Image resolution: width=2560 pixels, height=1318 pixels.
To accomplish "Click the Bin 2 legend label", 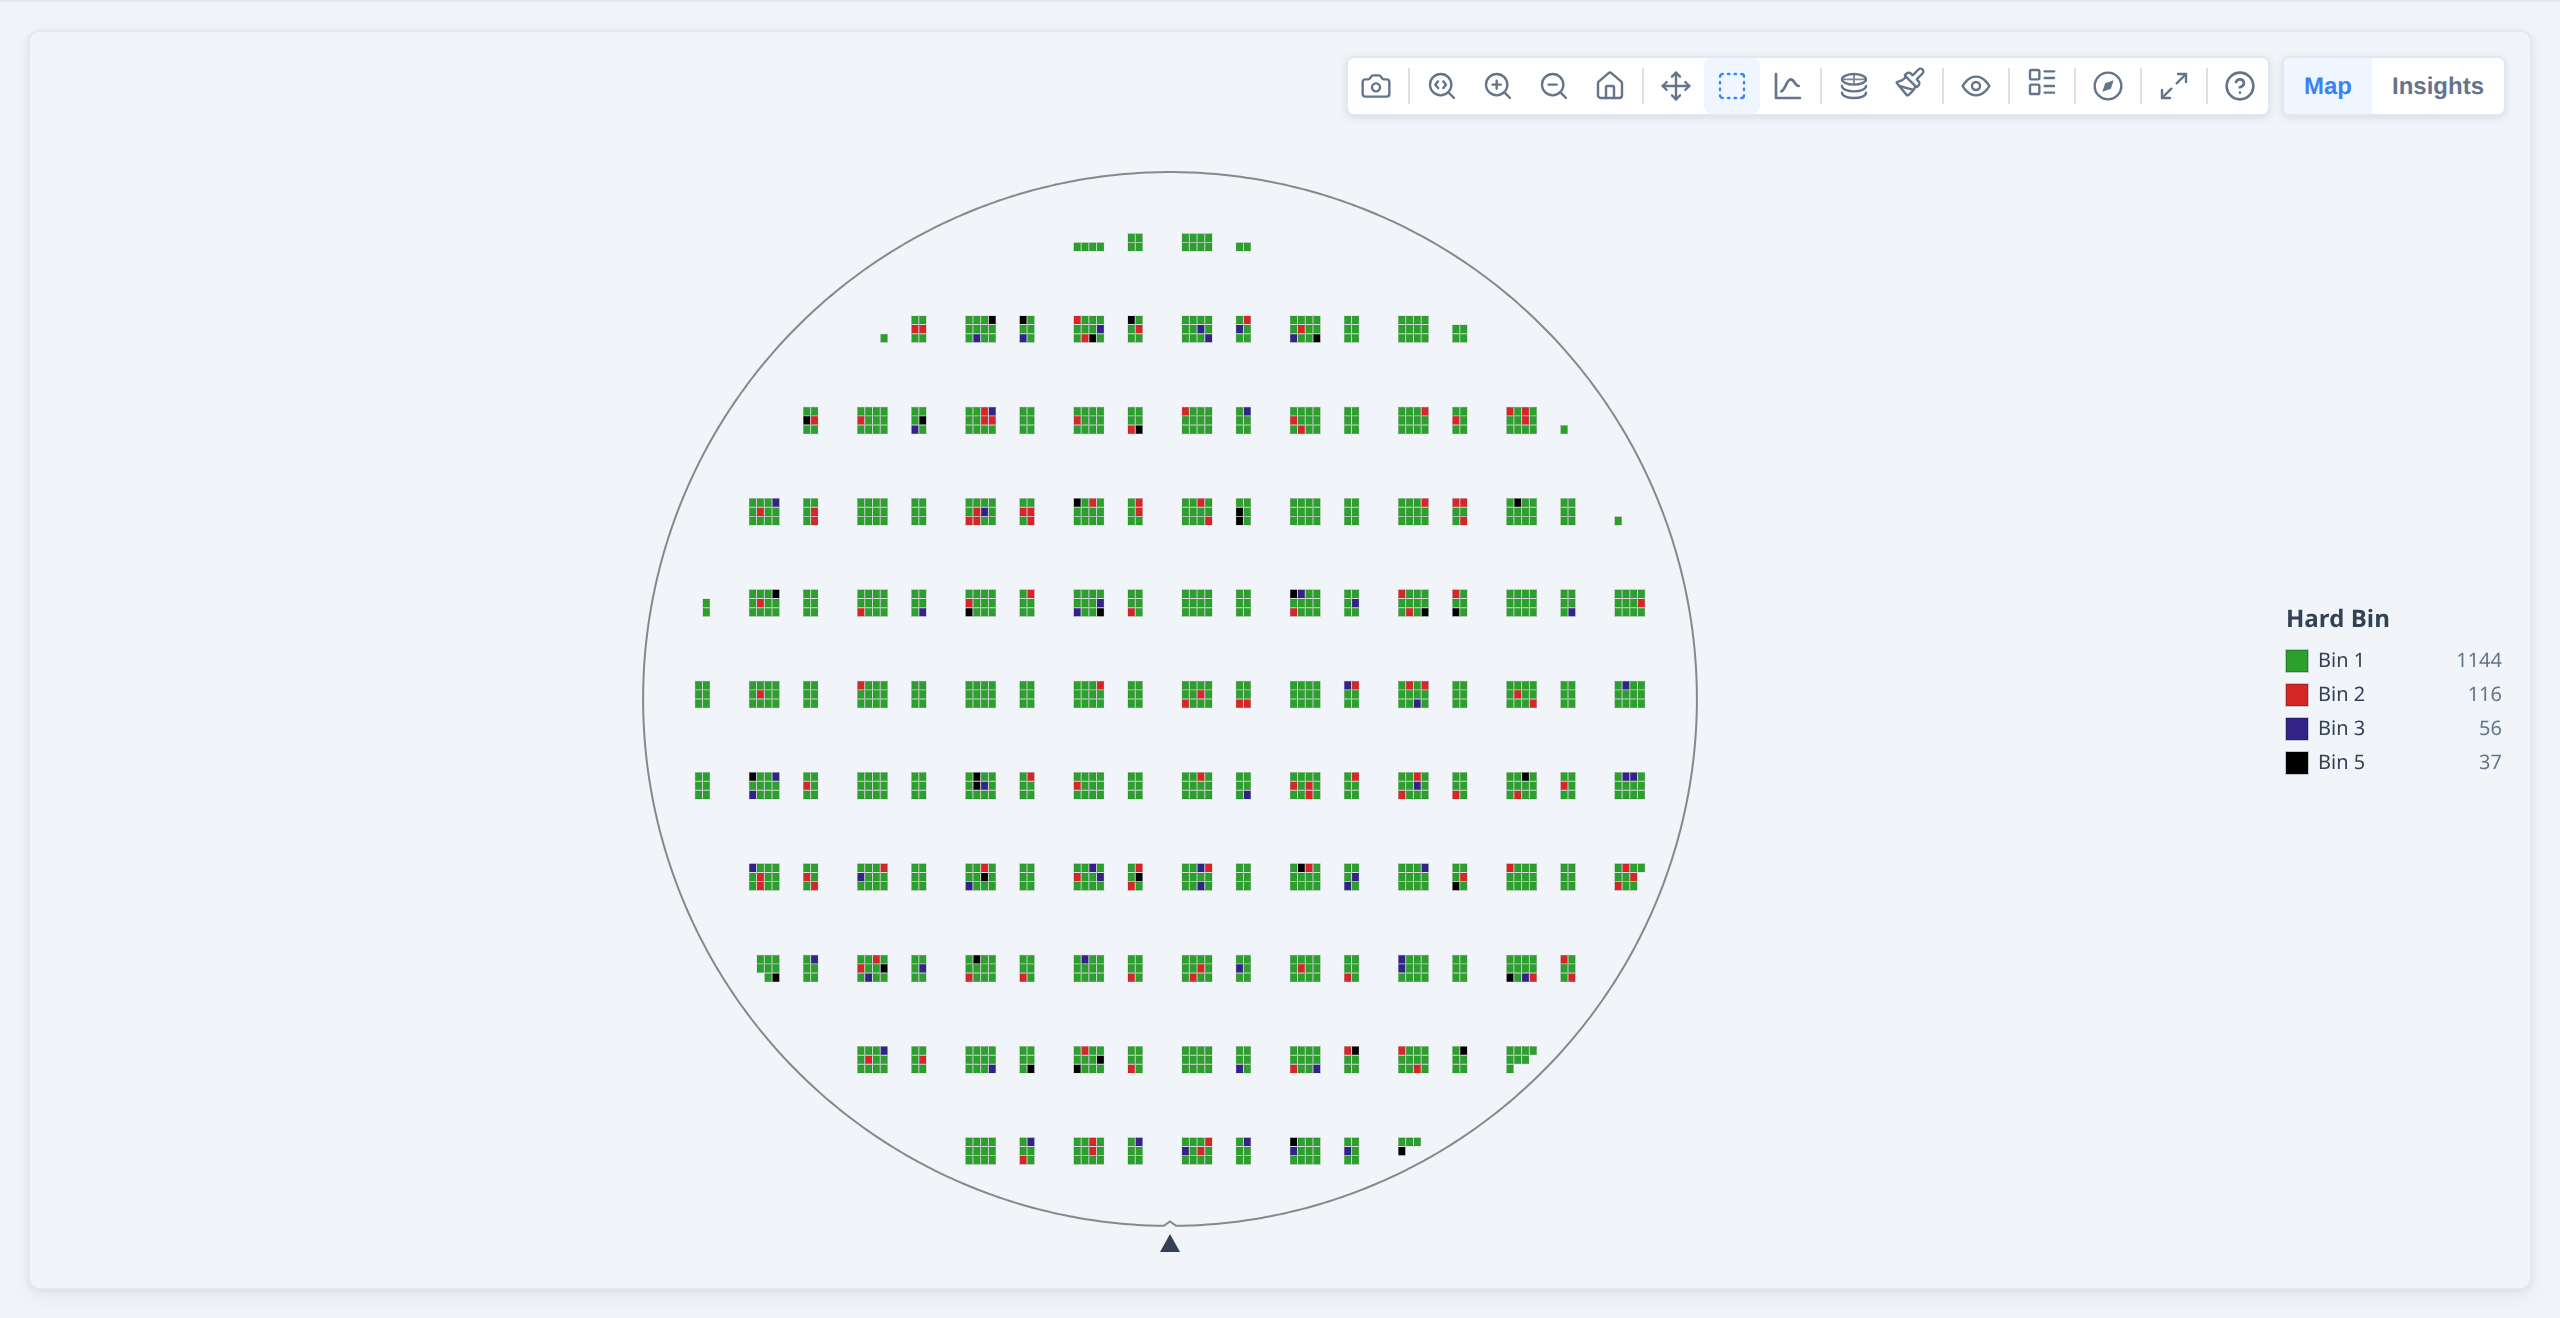I will [x=2341, y=694].
